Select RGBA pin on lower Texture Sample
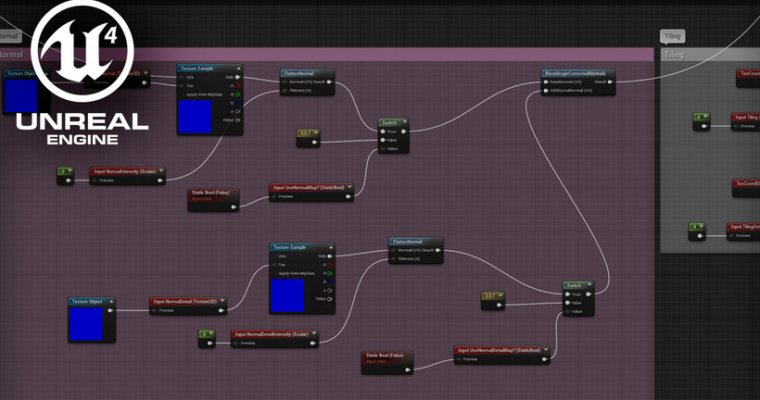Screen dimensions: 760x400 [330, 299]
